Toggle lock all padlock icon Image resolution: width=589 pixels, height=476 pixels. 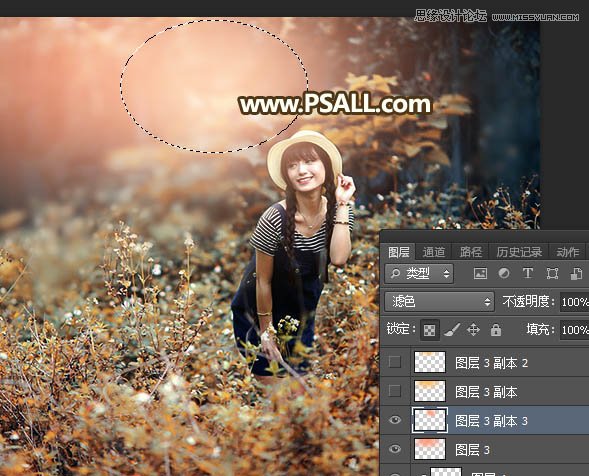click(x=496, y=330)
